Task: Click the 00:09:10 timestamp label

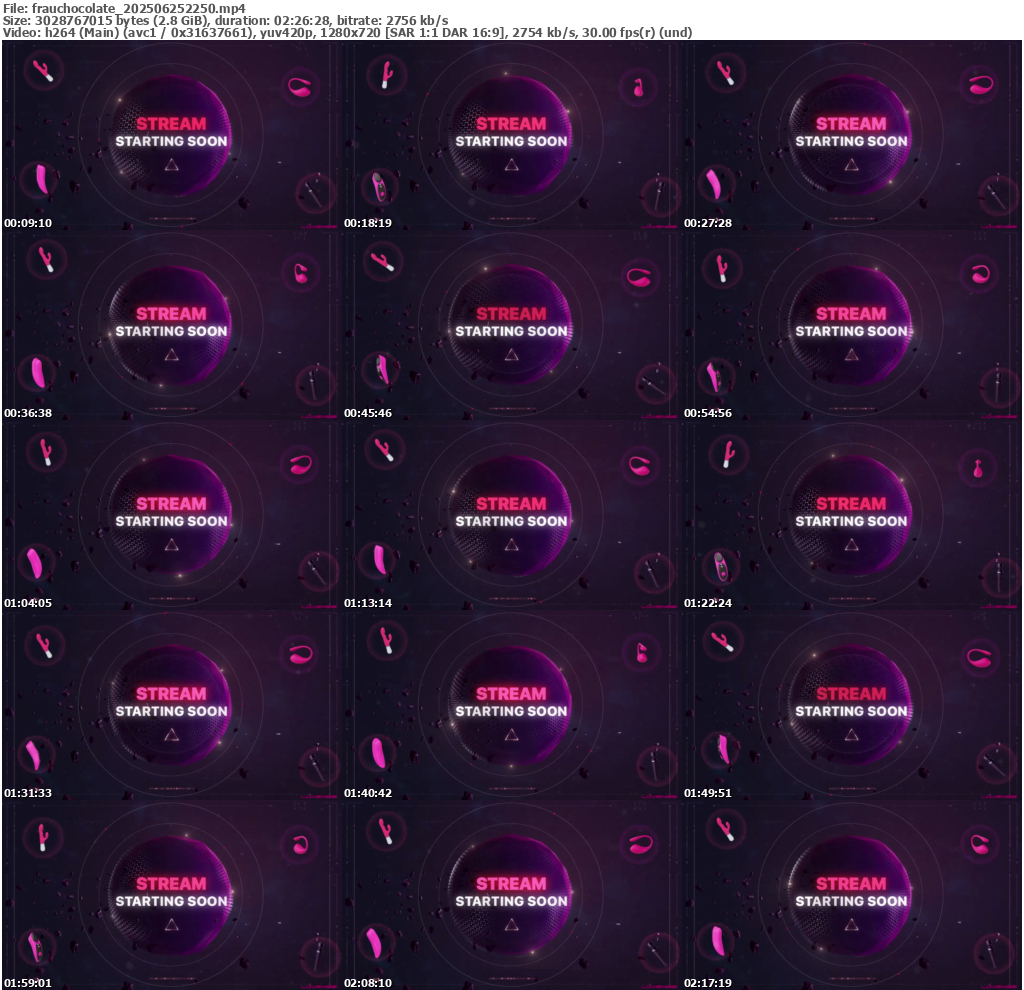Action: (28, 223)
